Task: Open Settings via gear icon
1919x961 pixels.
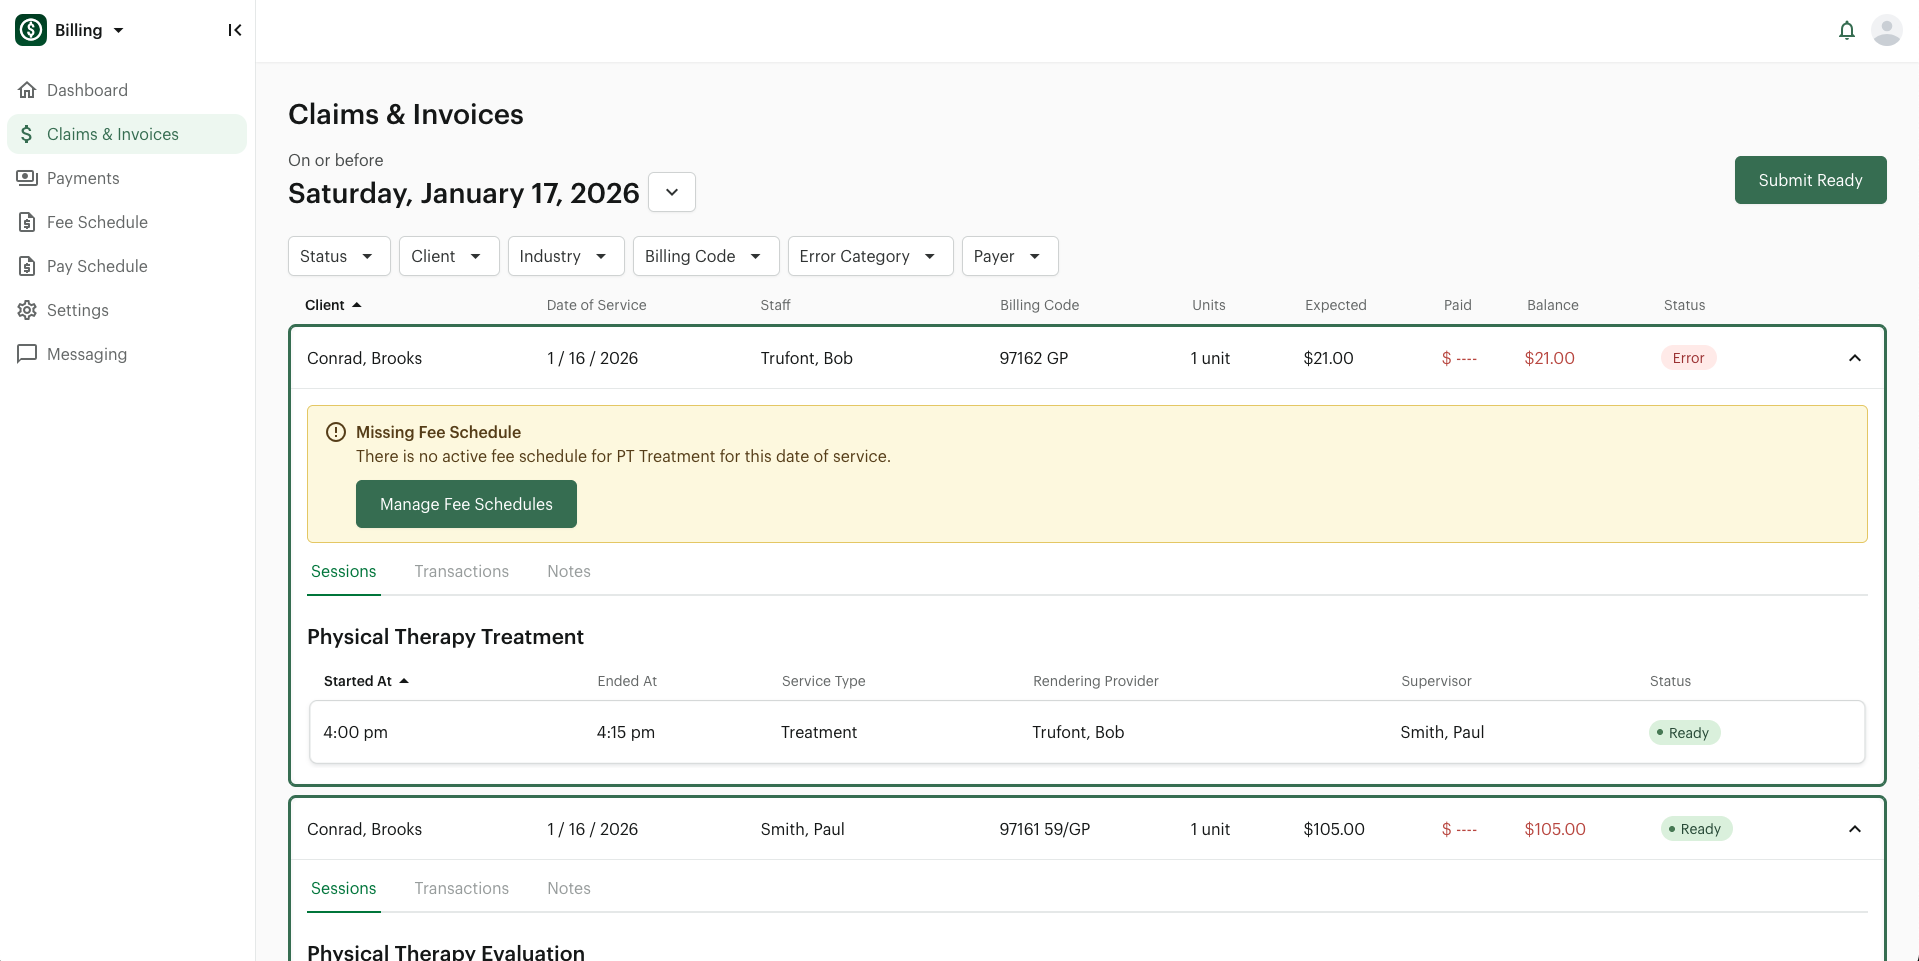Action: pos(27,310)
